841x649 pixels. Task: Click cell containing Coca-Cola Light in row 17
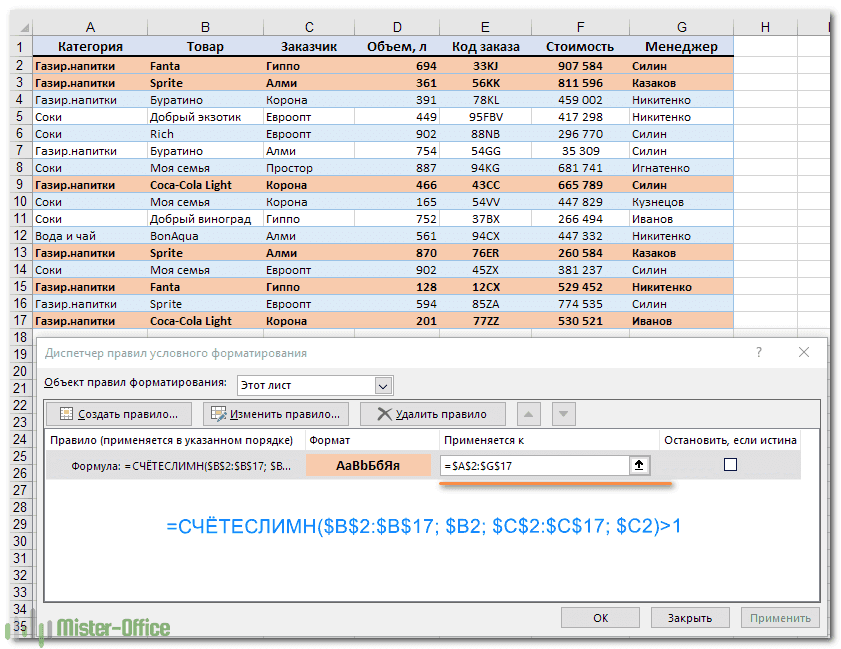[203, 321]
